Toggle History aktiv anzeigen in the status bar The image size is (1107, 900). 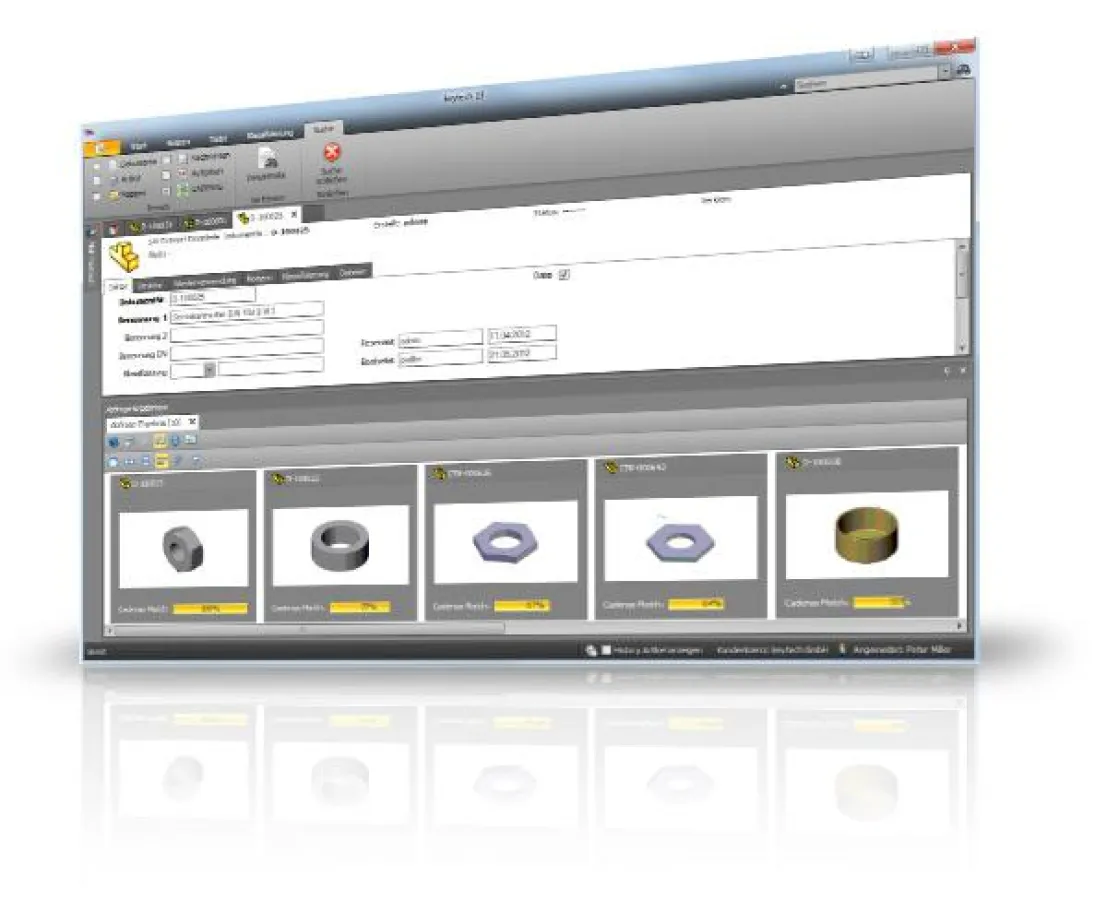click(x=608, y=647)
